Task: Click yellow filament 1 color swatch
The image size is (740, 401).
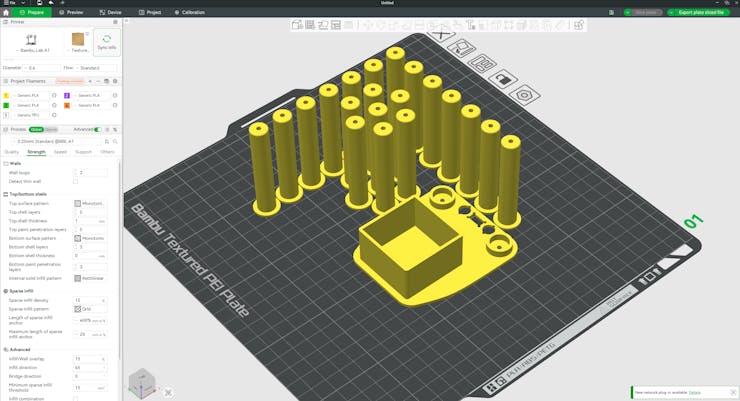Action: [6, 96]
